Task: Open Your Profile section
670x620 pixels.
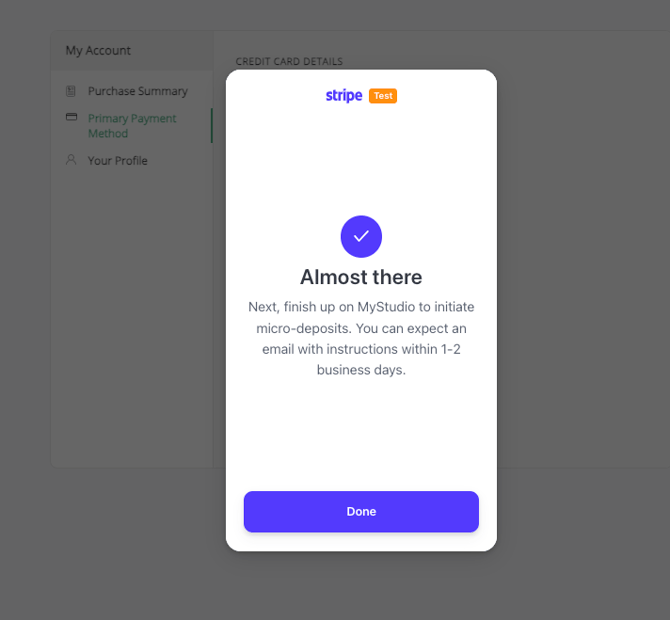Action: pyautogui.click(x=118, y=161)
